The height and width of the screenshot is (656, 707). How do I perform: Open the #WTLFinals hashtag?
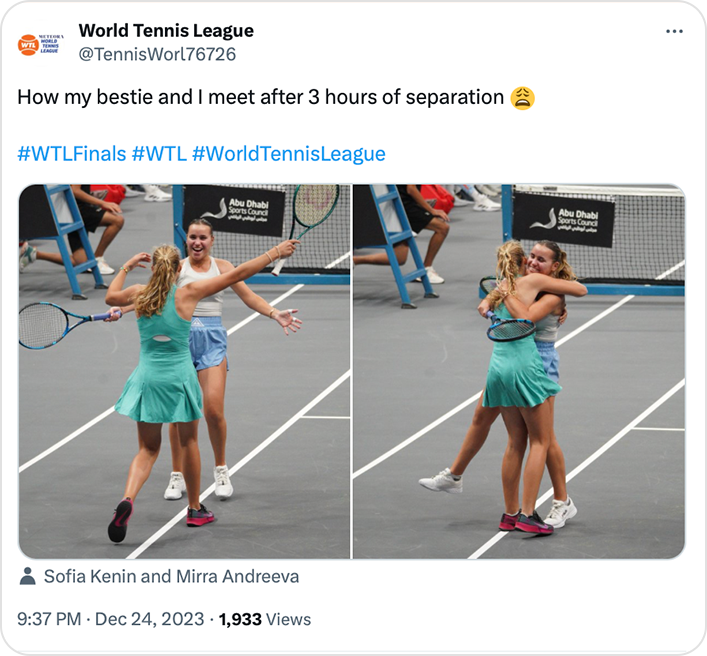coord(72,154)
